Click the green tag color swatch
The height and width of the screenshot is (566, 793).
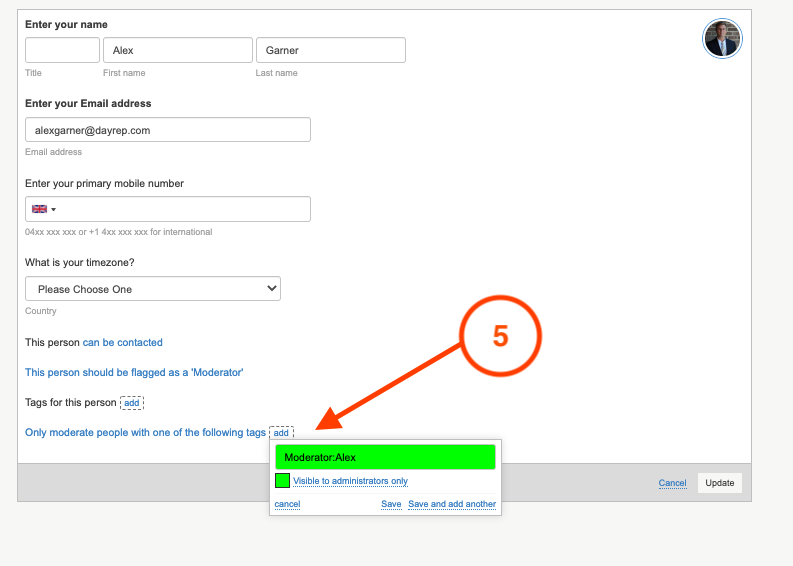282,481
